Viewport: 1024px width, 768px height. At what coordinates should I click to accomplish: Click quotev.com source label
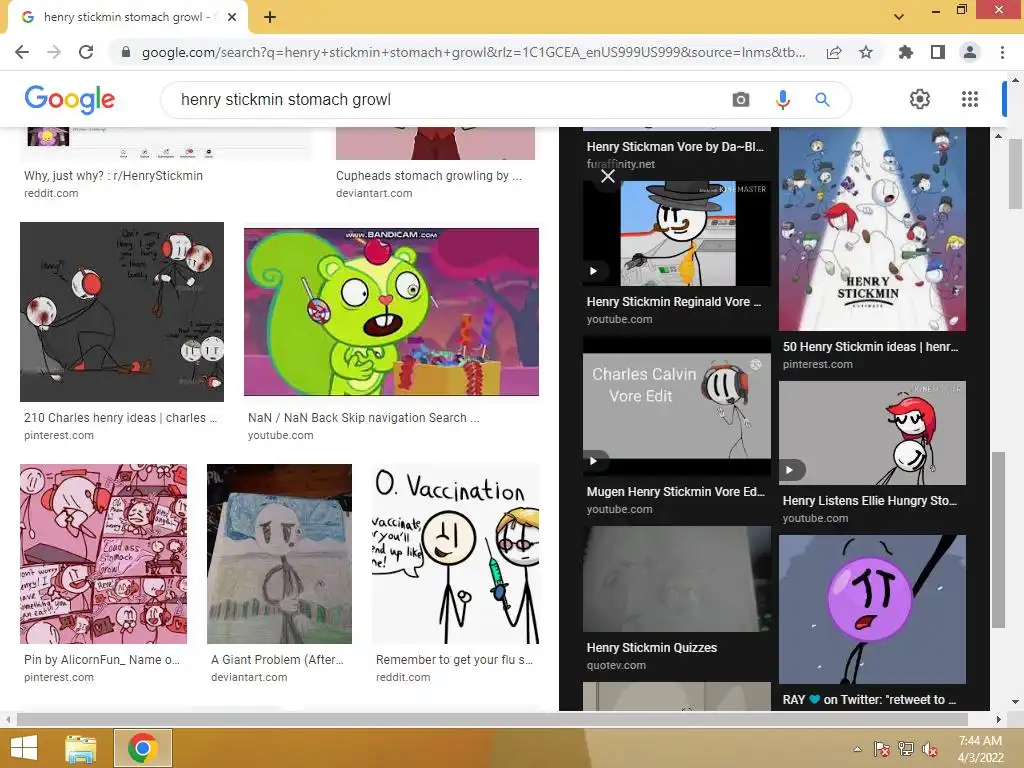[616, 665]
